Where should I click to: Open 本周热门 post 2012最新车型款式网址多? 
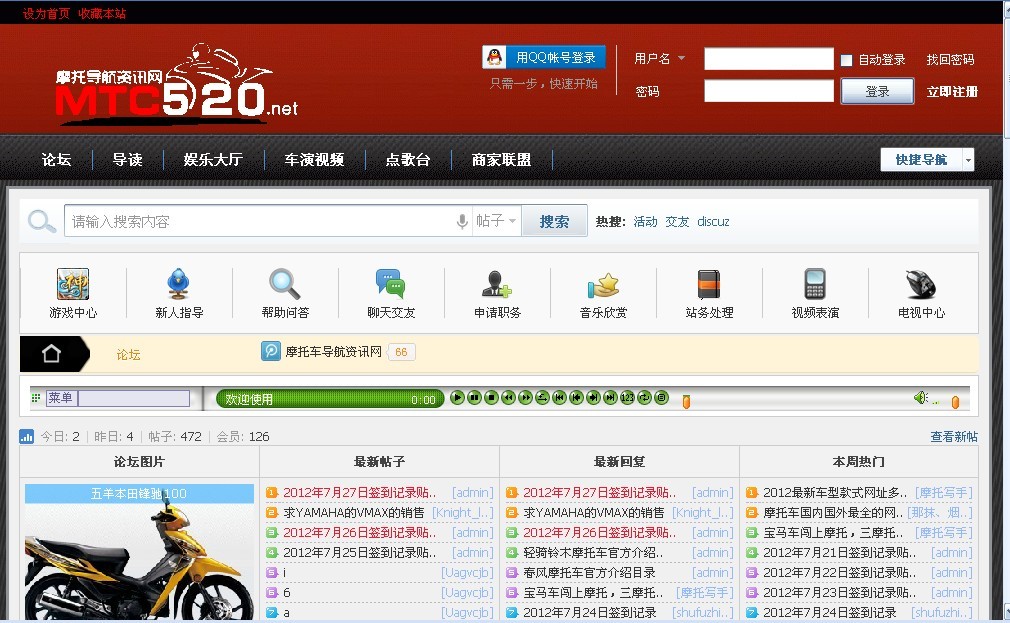(x=835, y=493)
